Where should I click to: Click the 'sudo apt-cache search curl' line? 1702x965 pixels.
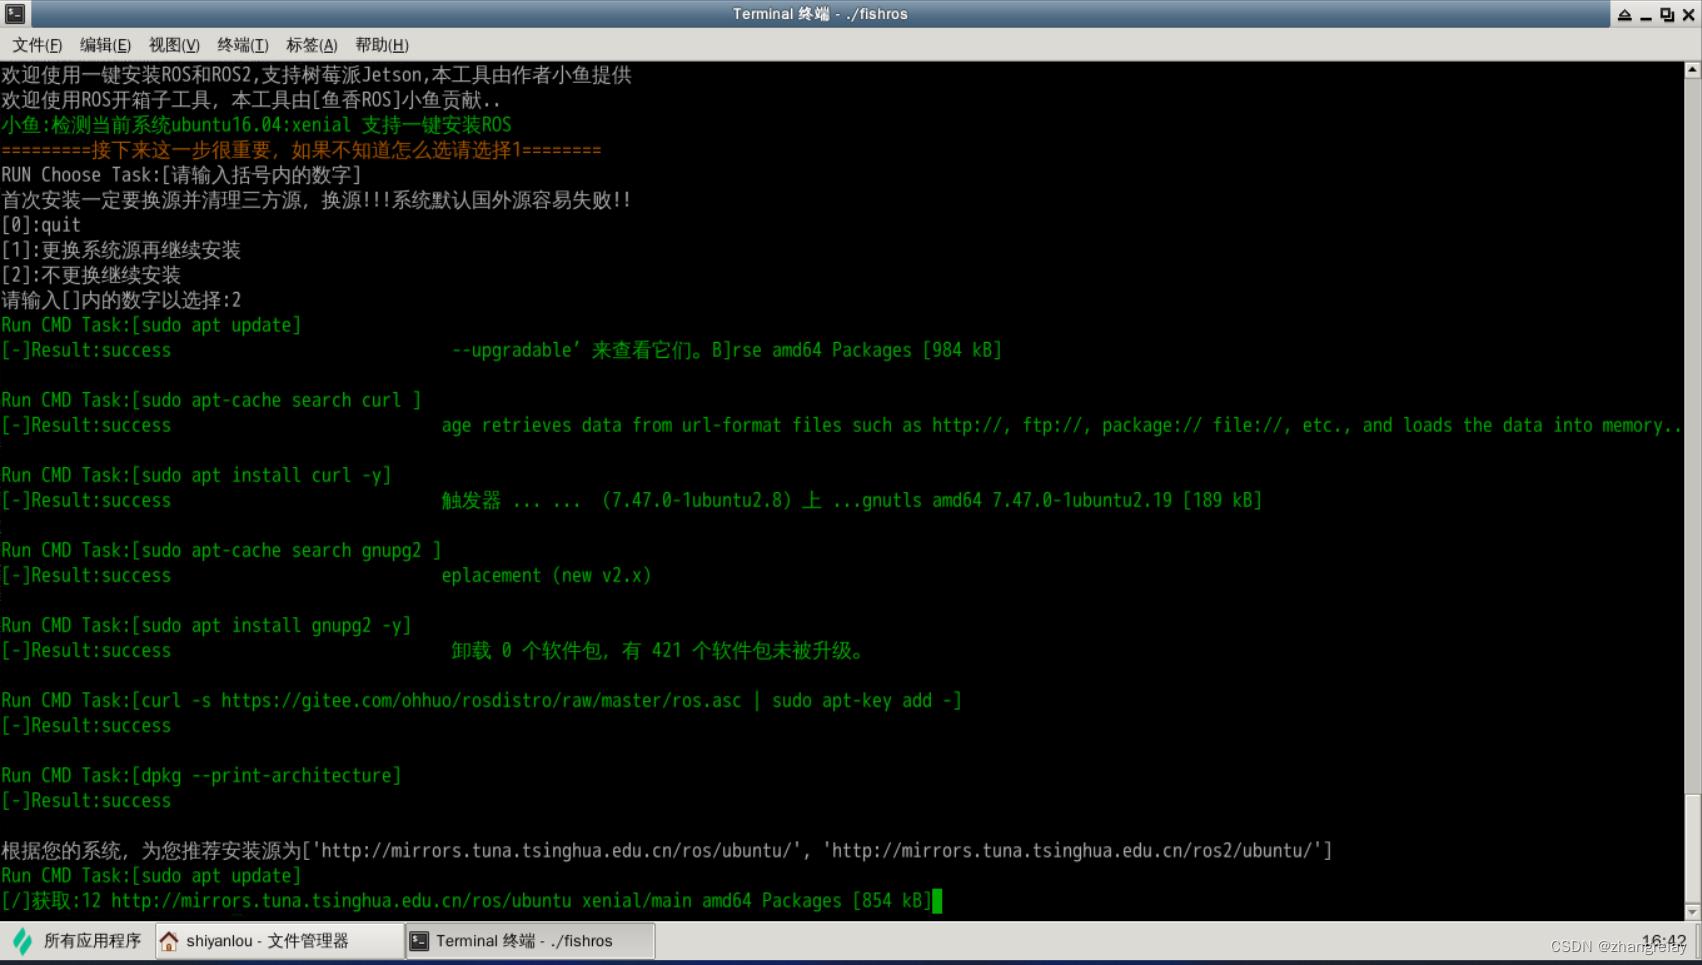(x=211, y=400)
